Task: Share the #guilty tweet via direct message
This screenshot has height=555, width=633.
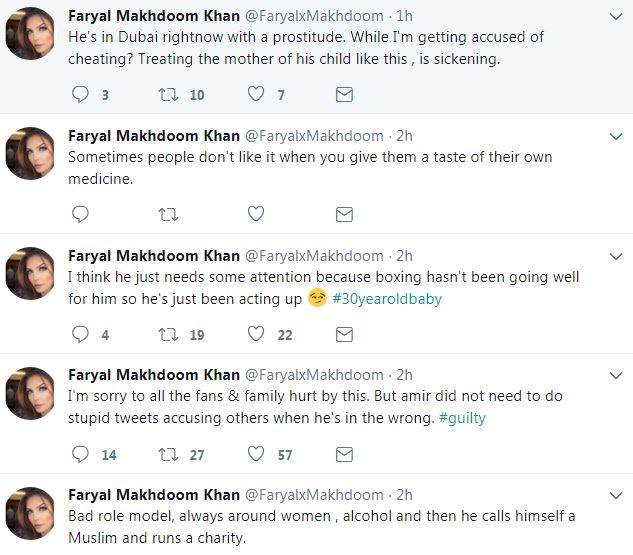Action: coord(344,454)
